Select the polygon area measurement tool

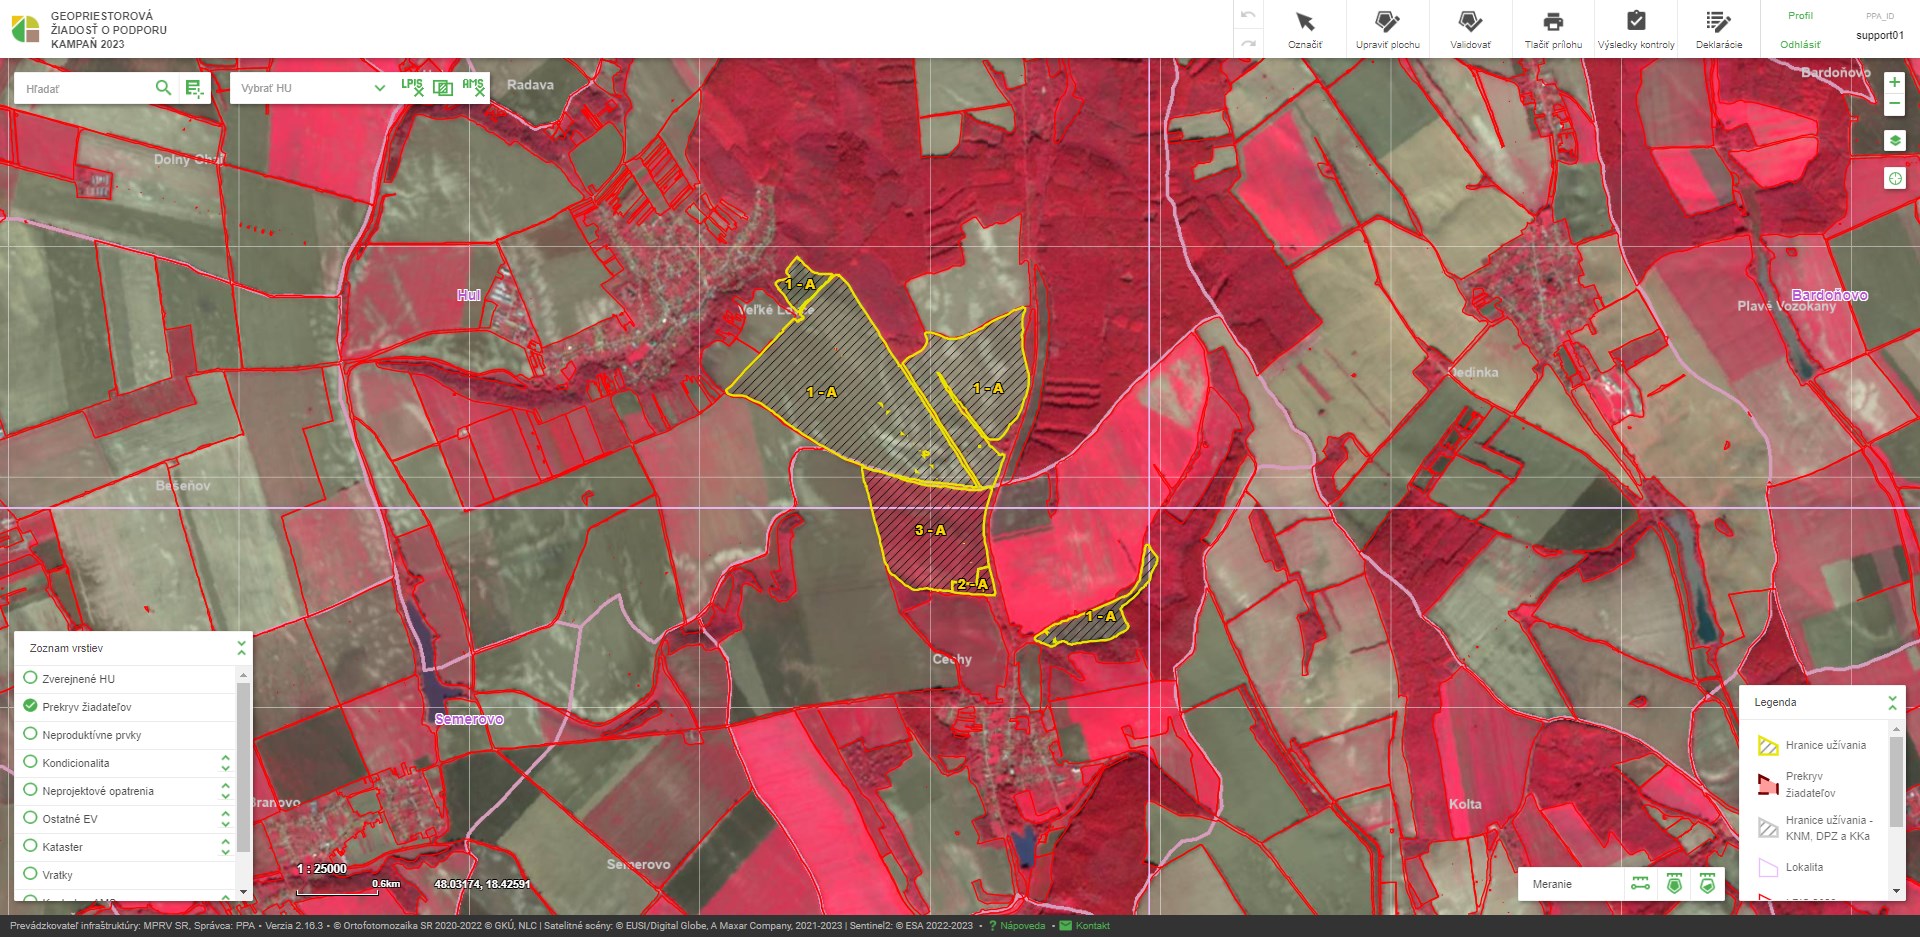[x=1674, y=884]
